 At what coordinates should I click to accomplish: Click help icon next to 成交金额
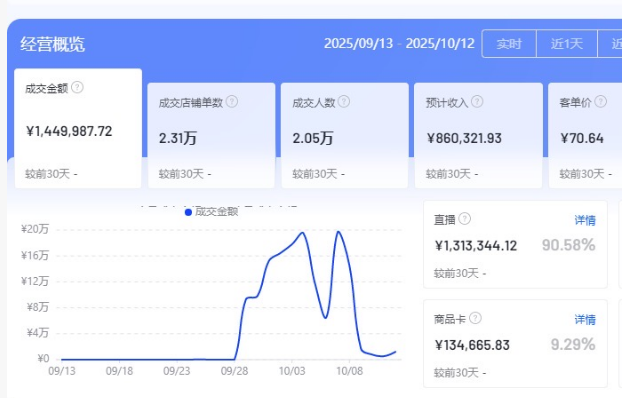click(x=77, y=87)
